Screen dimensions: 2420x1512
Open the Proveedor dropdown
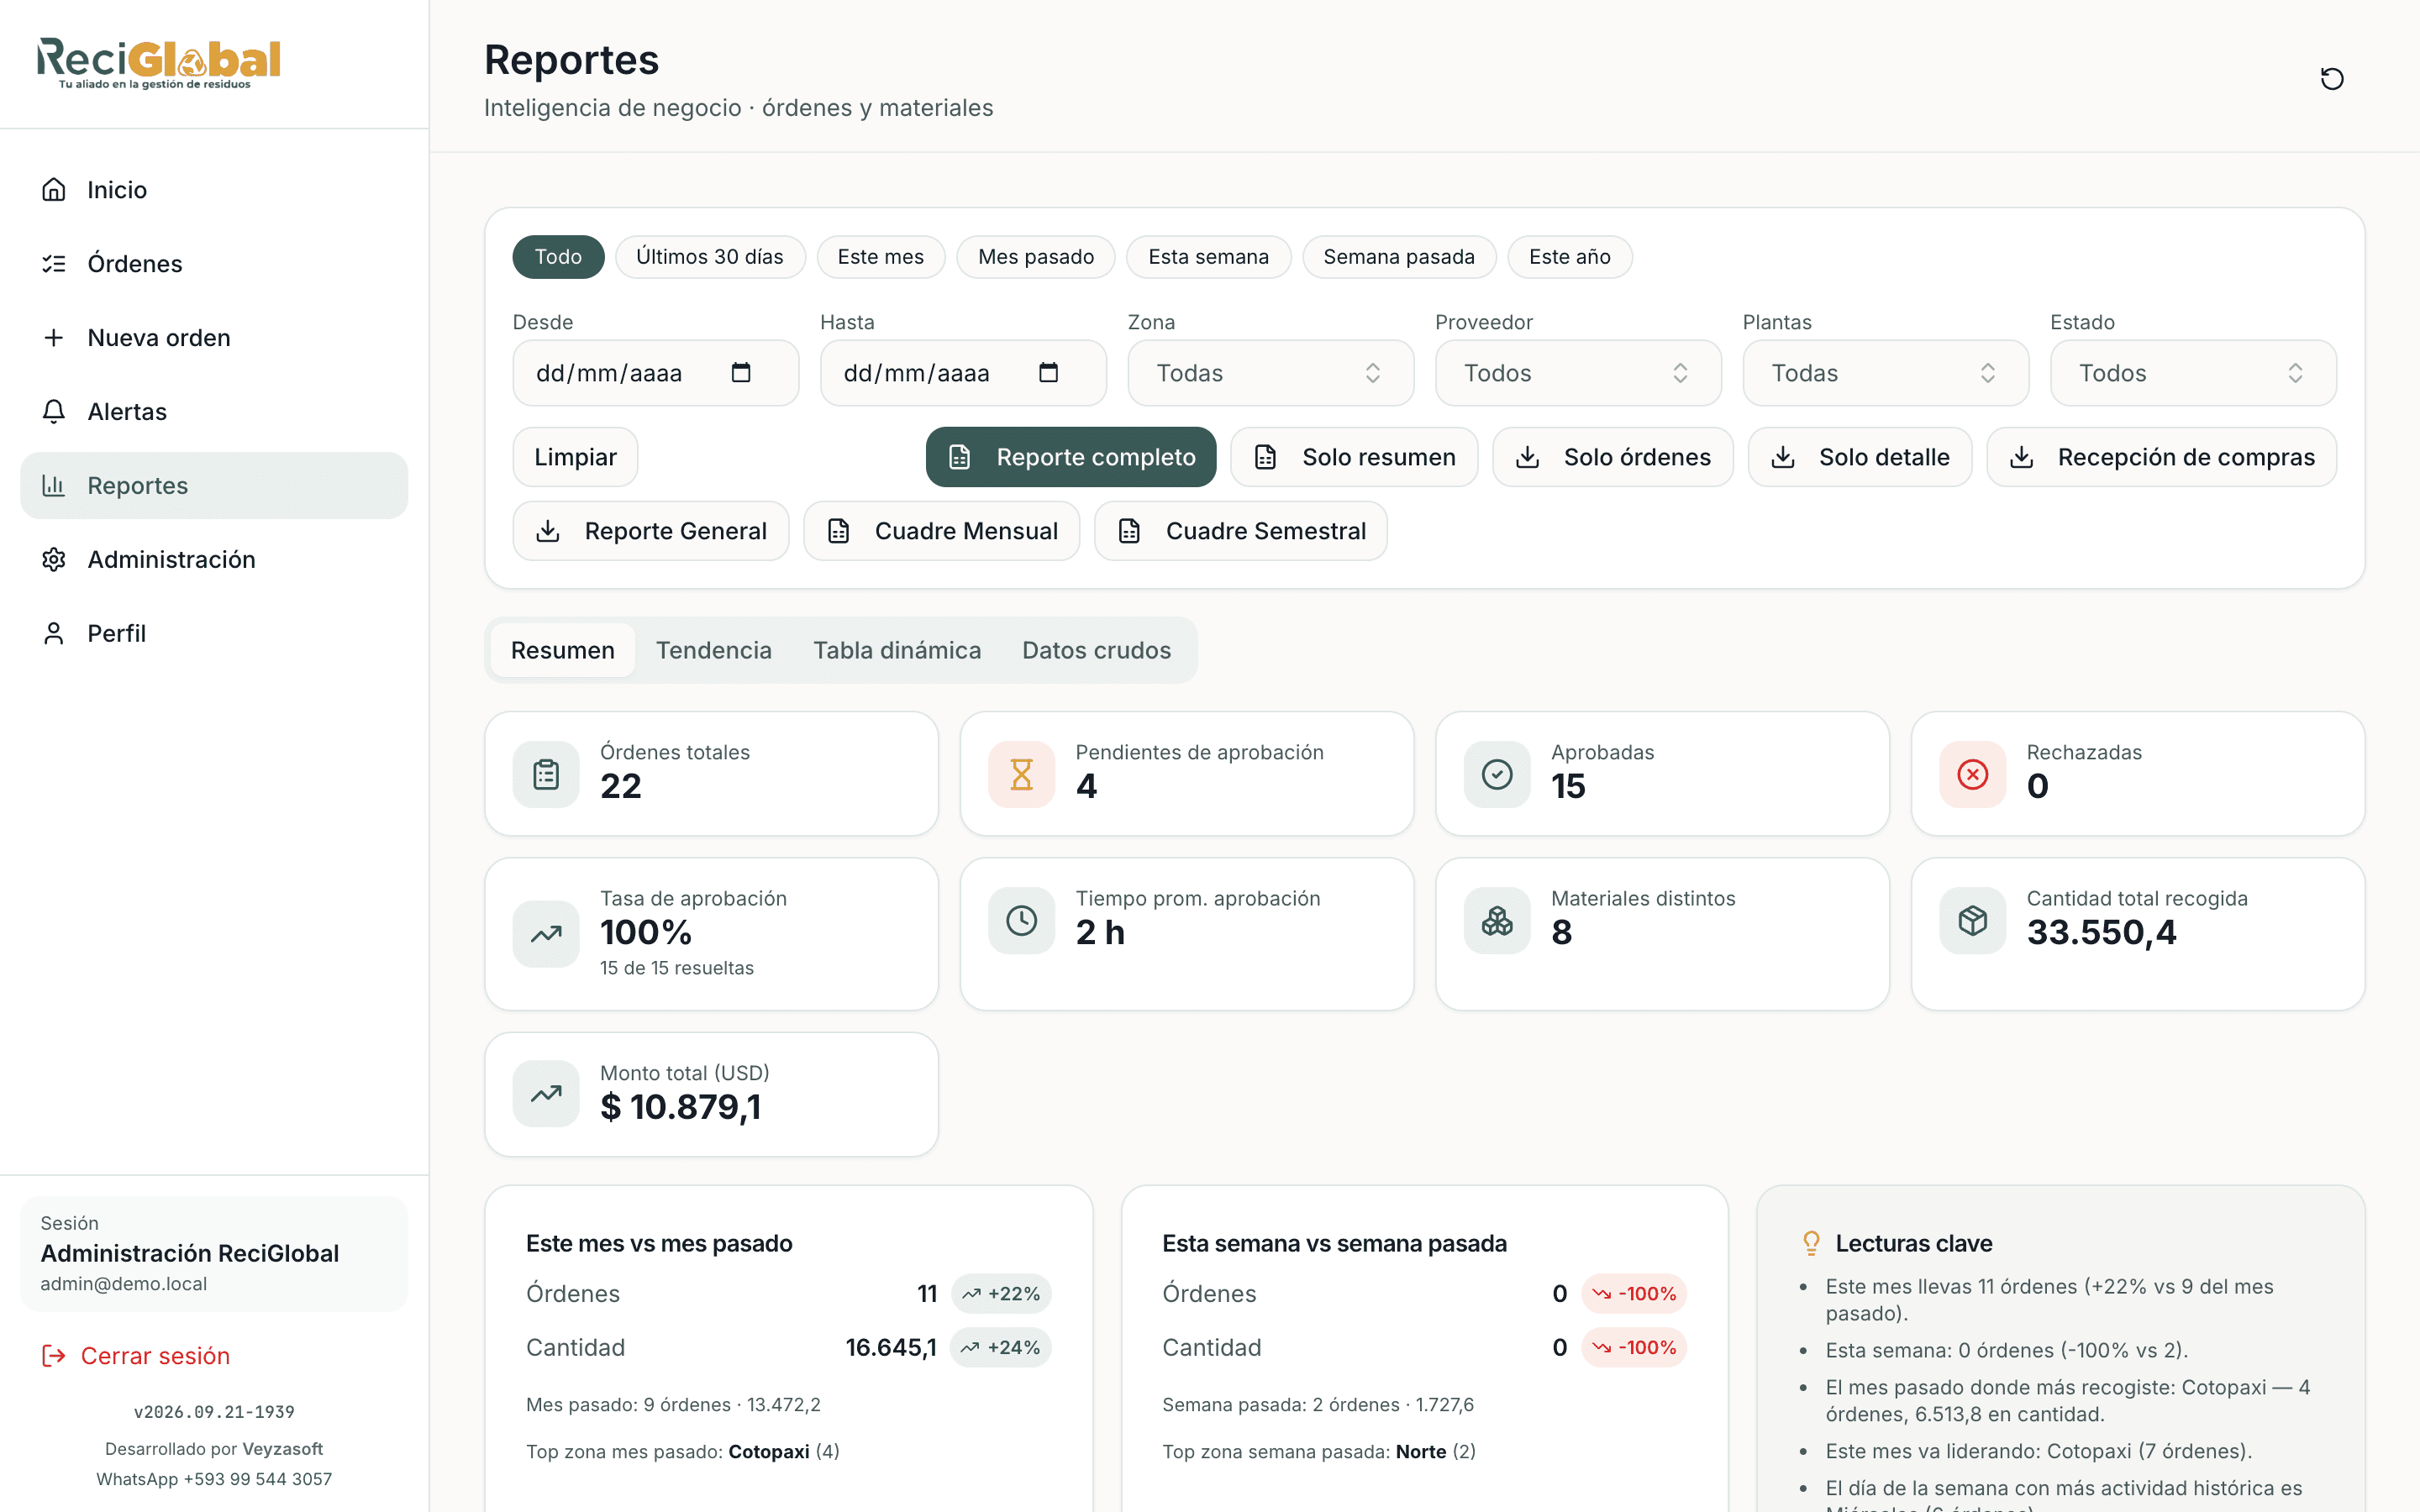tap(1578, 373)
